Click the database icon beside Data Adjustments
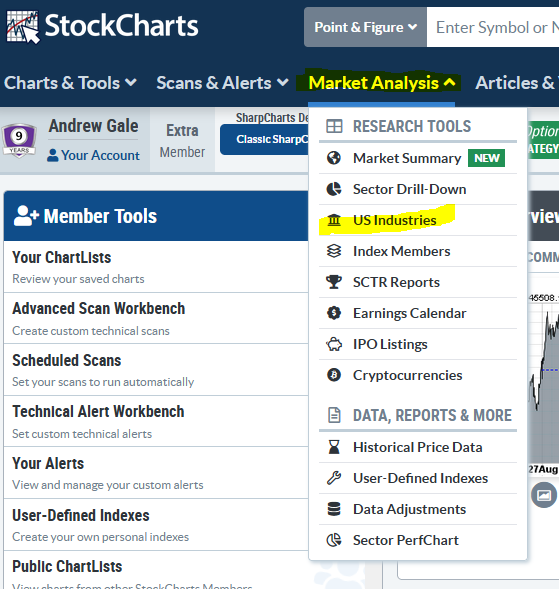 tap(334, 509)
